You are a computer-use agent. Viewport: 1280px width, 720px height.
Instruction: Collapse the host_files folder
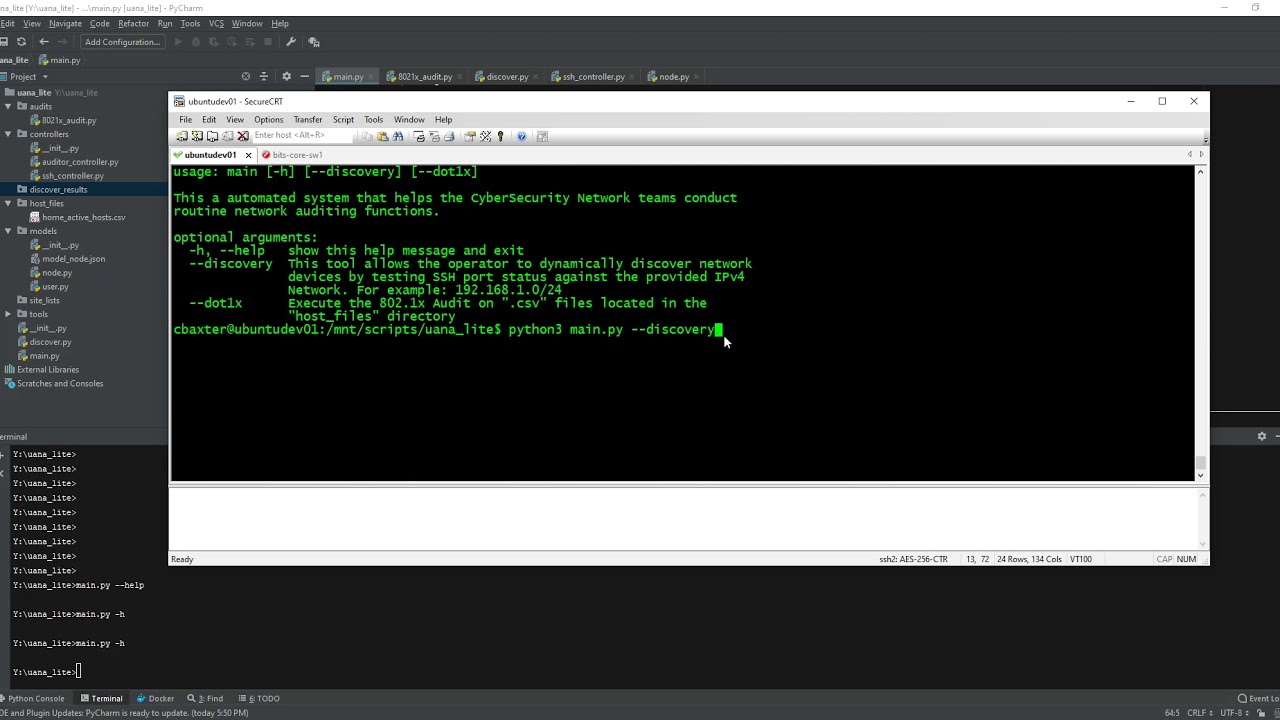9,203
